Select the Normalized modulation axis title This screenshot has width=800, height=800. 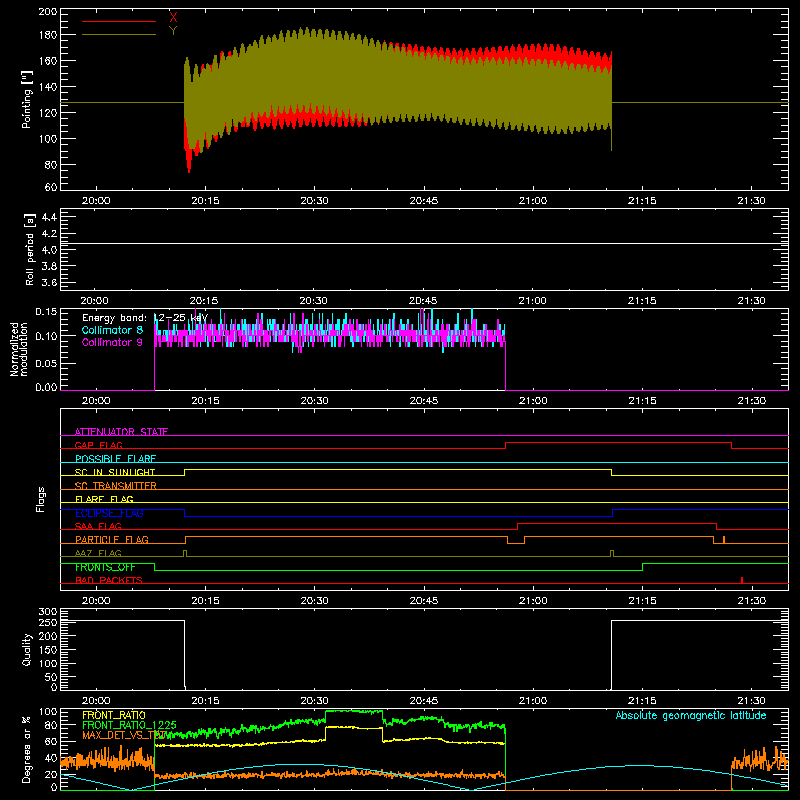click(x=19, y=349)
